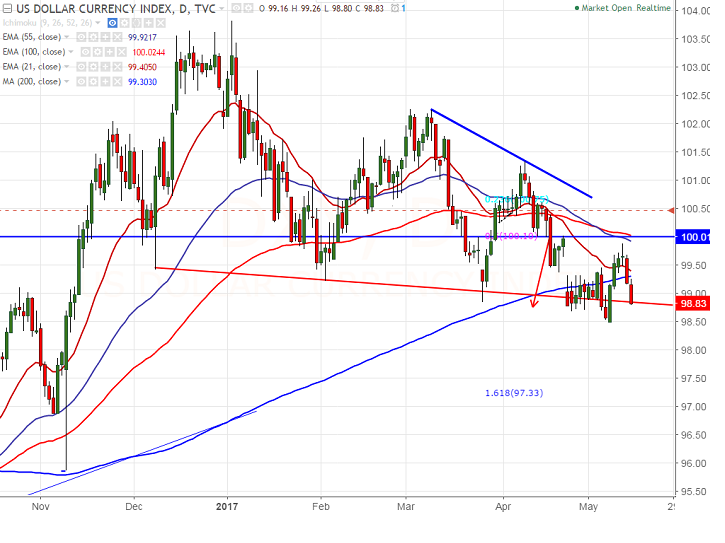The width and height of the screenshot is (725, 543).
Task: Click the Apr label on time axis
Action: (503, 506)
